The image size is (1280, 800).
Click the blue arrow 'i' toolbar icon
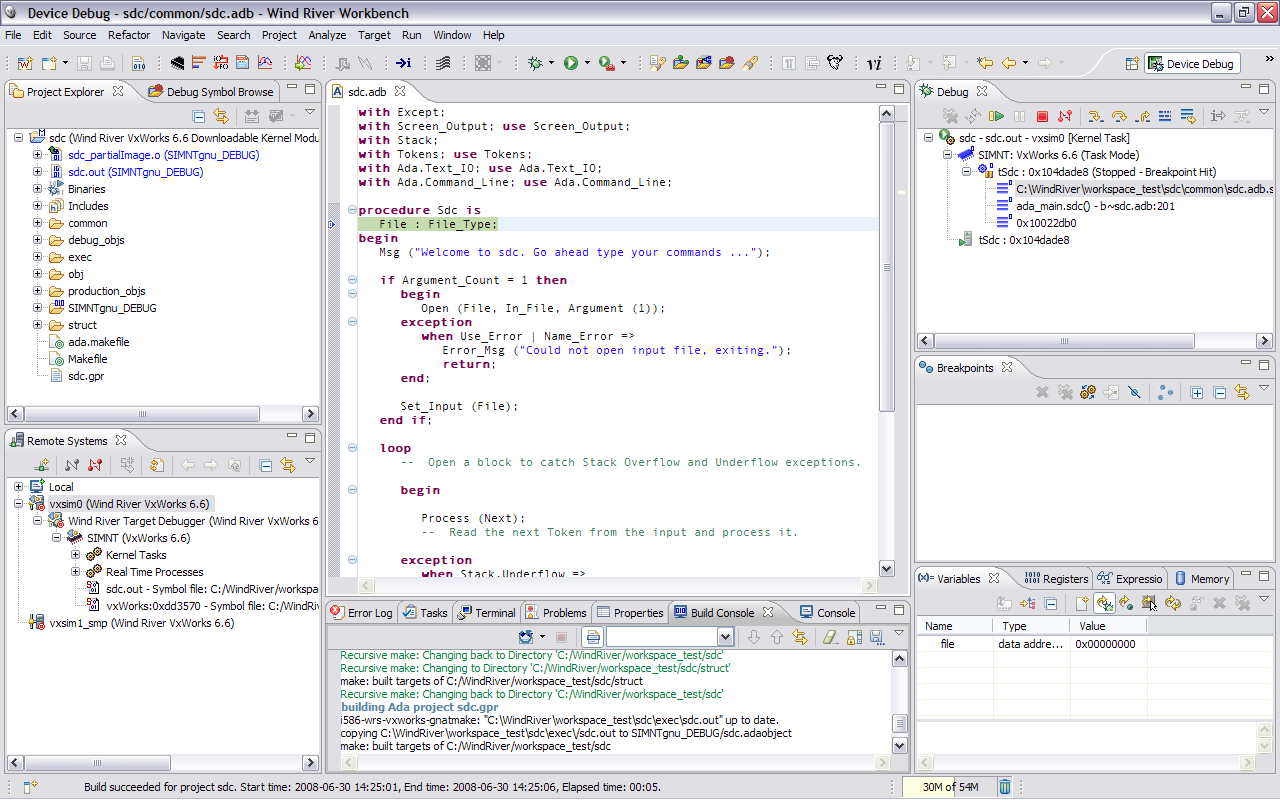point(403,63)
